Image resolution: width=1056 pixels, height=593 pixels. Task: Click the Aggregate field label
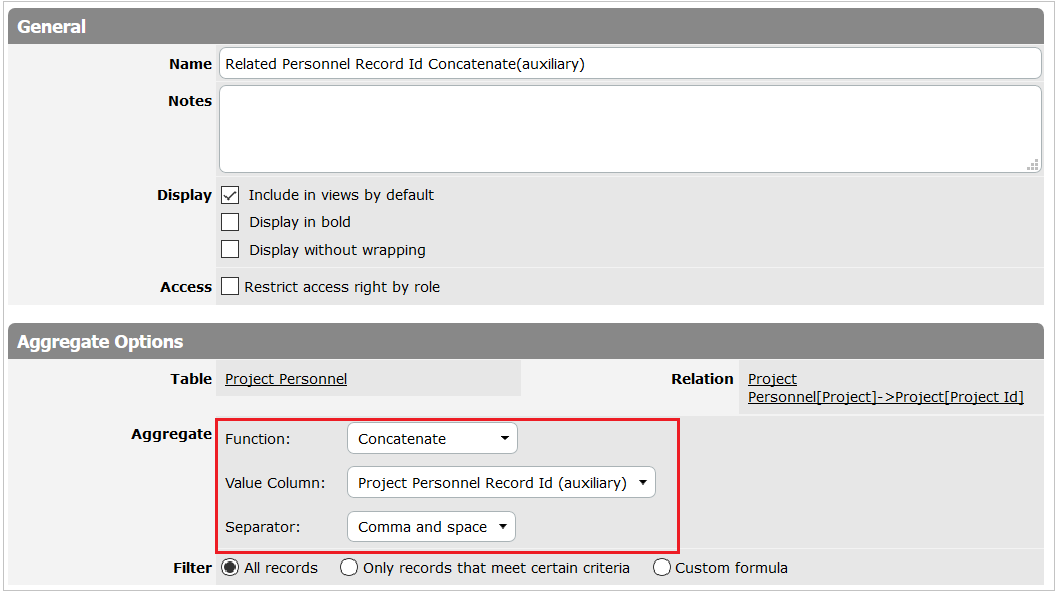[x=171, y=434]
